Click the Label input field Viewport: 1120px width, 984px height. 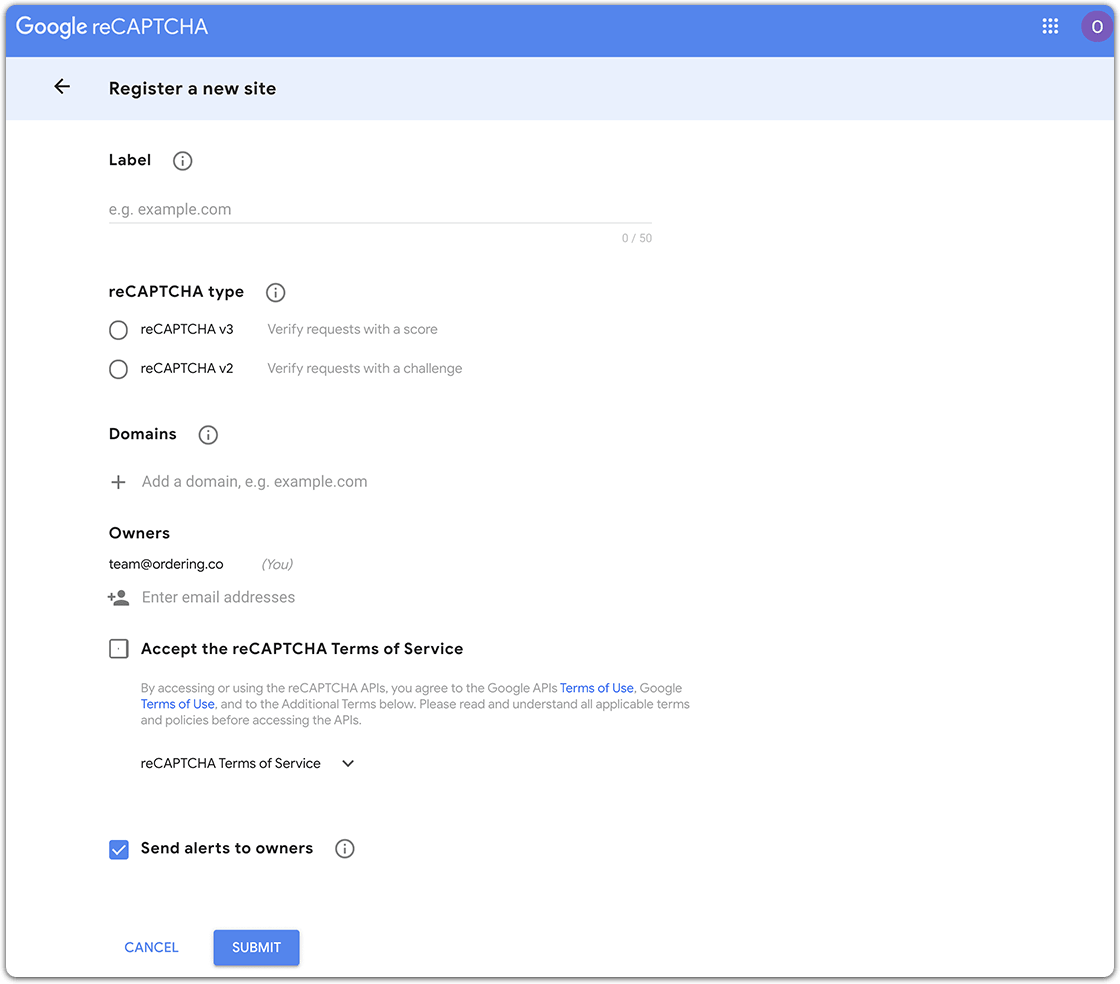point(380,209)
